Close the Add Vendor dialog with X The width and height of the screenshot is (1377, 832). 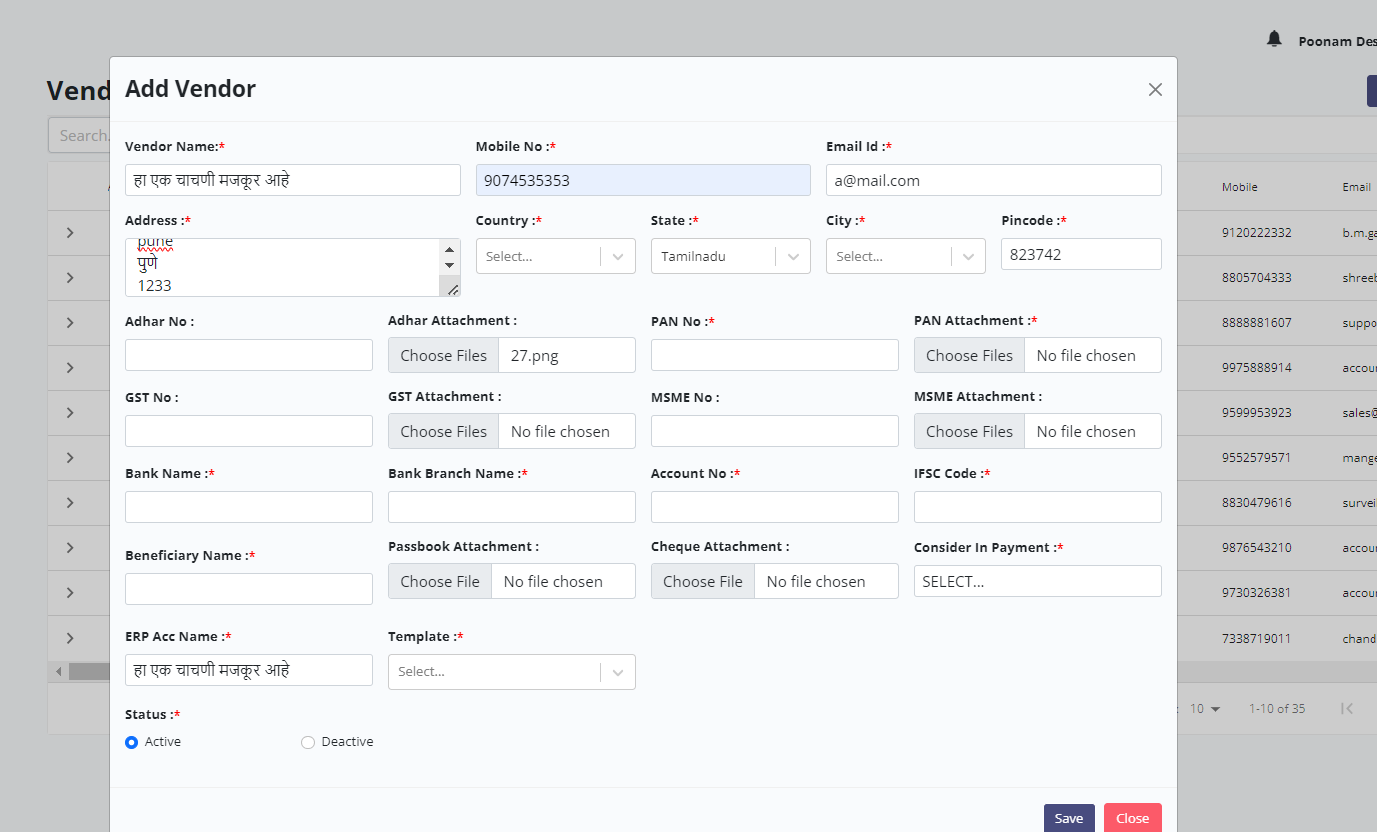point(1155,89)
